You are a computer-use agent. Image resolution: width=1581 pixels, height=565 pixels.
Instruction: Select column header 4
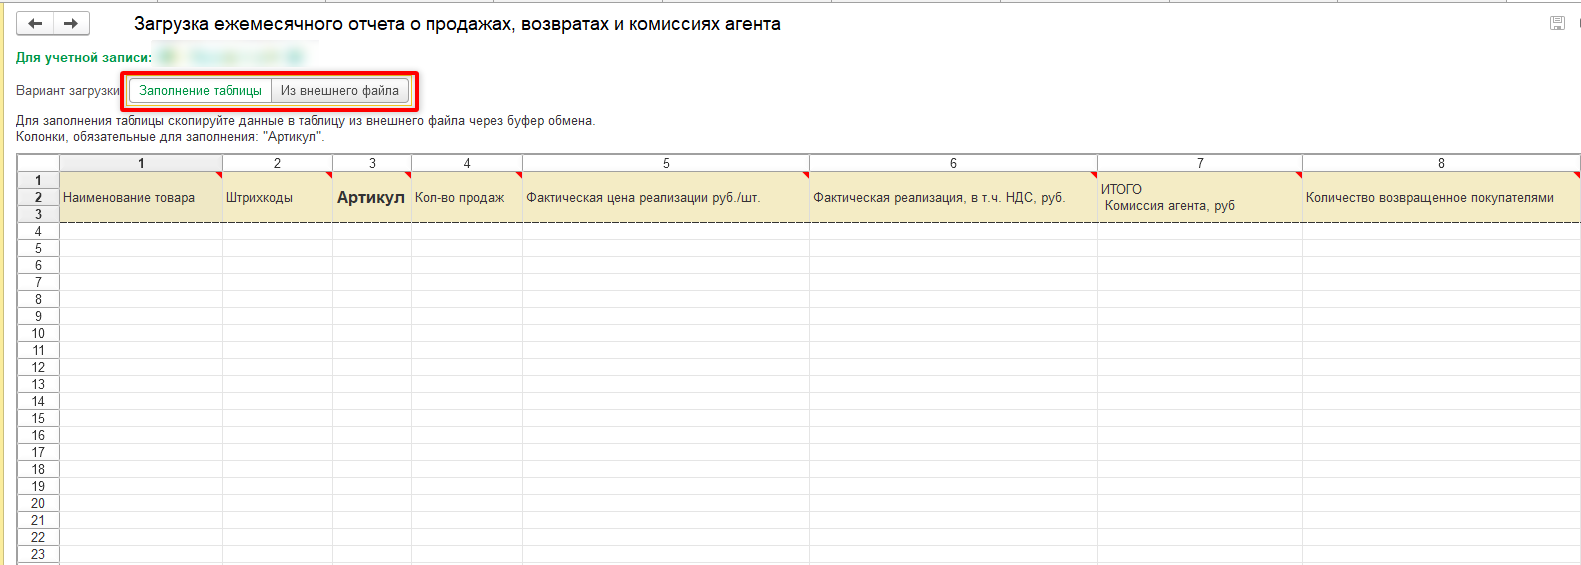pyautogui.click(x=467, y=163)
